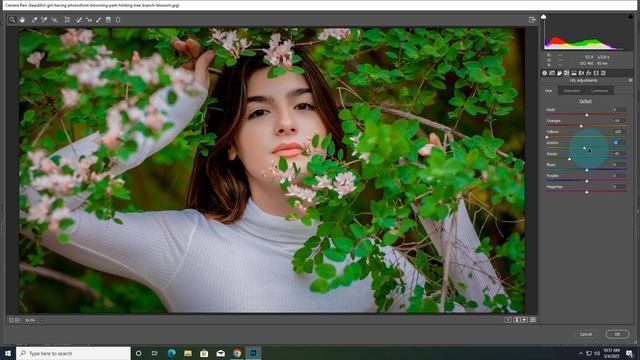Open the Lens Corrections panel icon
640x360 pixels.
tap(581, 73)
